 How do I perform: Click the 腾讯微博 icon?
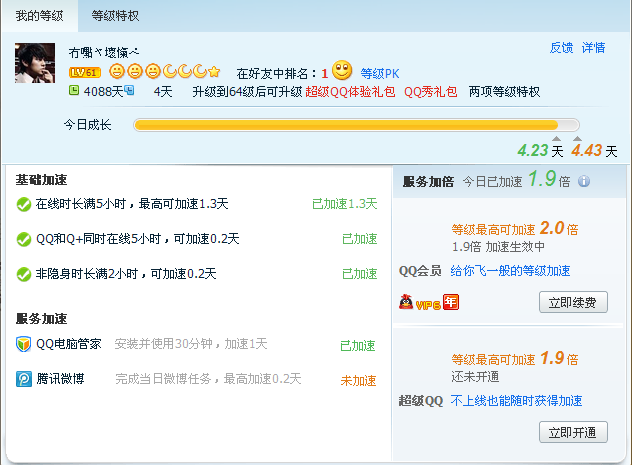click(24, 379)
